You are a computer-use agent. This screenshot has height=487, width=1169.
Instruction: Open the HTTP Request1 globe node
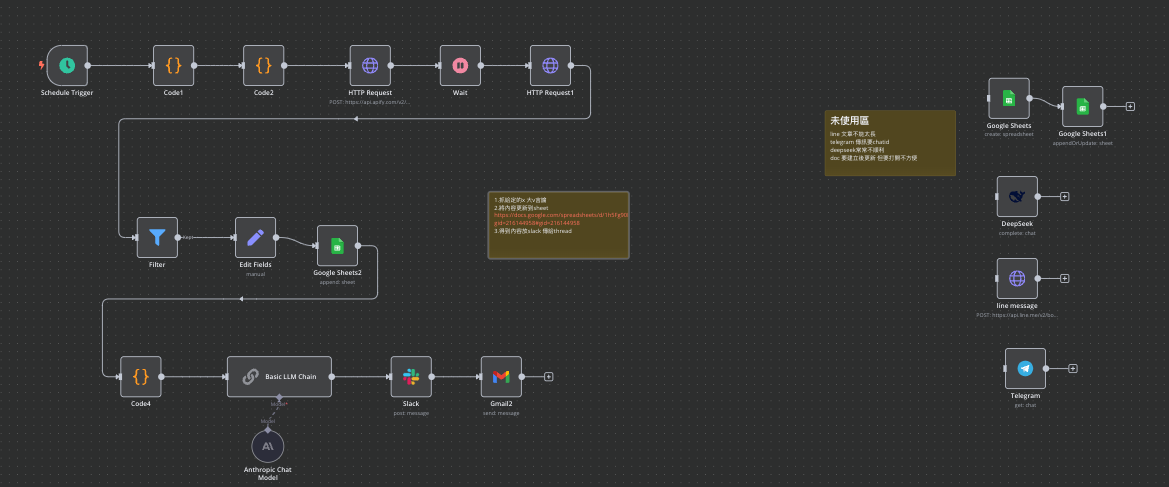tap(550, 66)
